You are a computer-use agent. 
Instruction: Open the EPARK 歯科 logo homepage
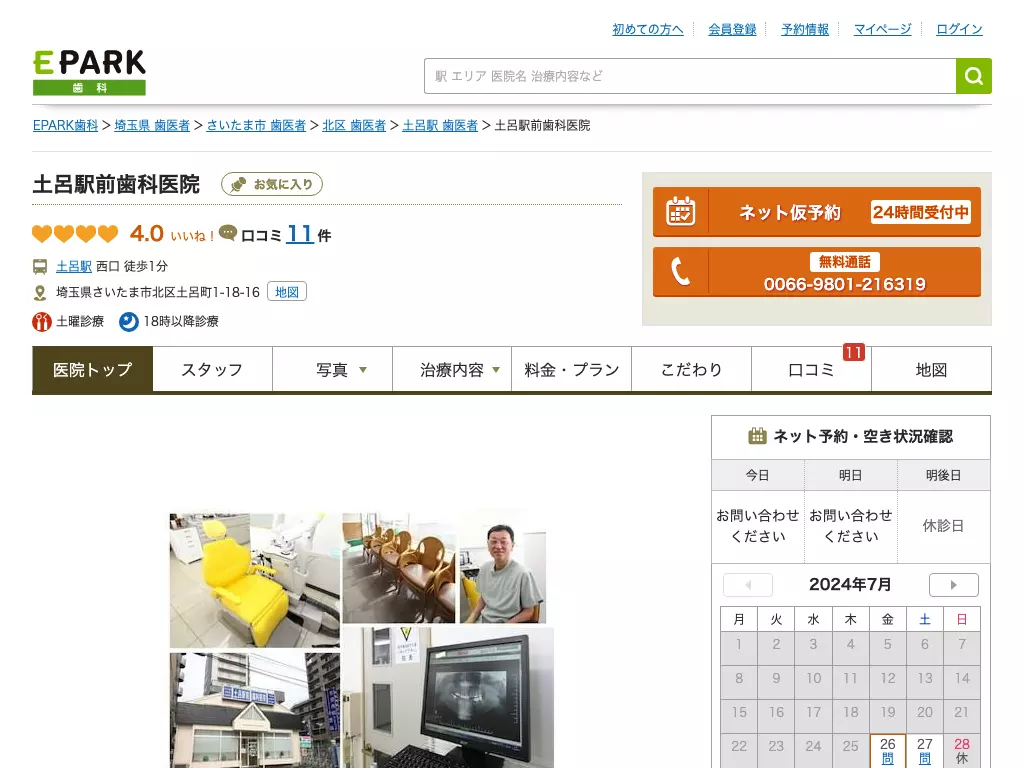89,72
